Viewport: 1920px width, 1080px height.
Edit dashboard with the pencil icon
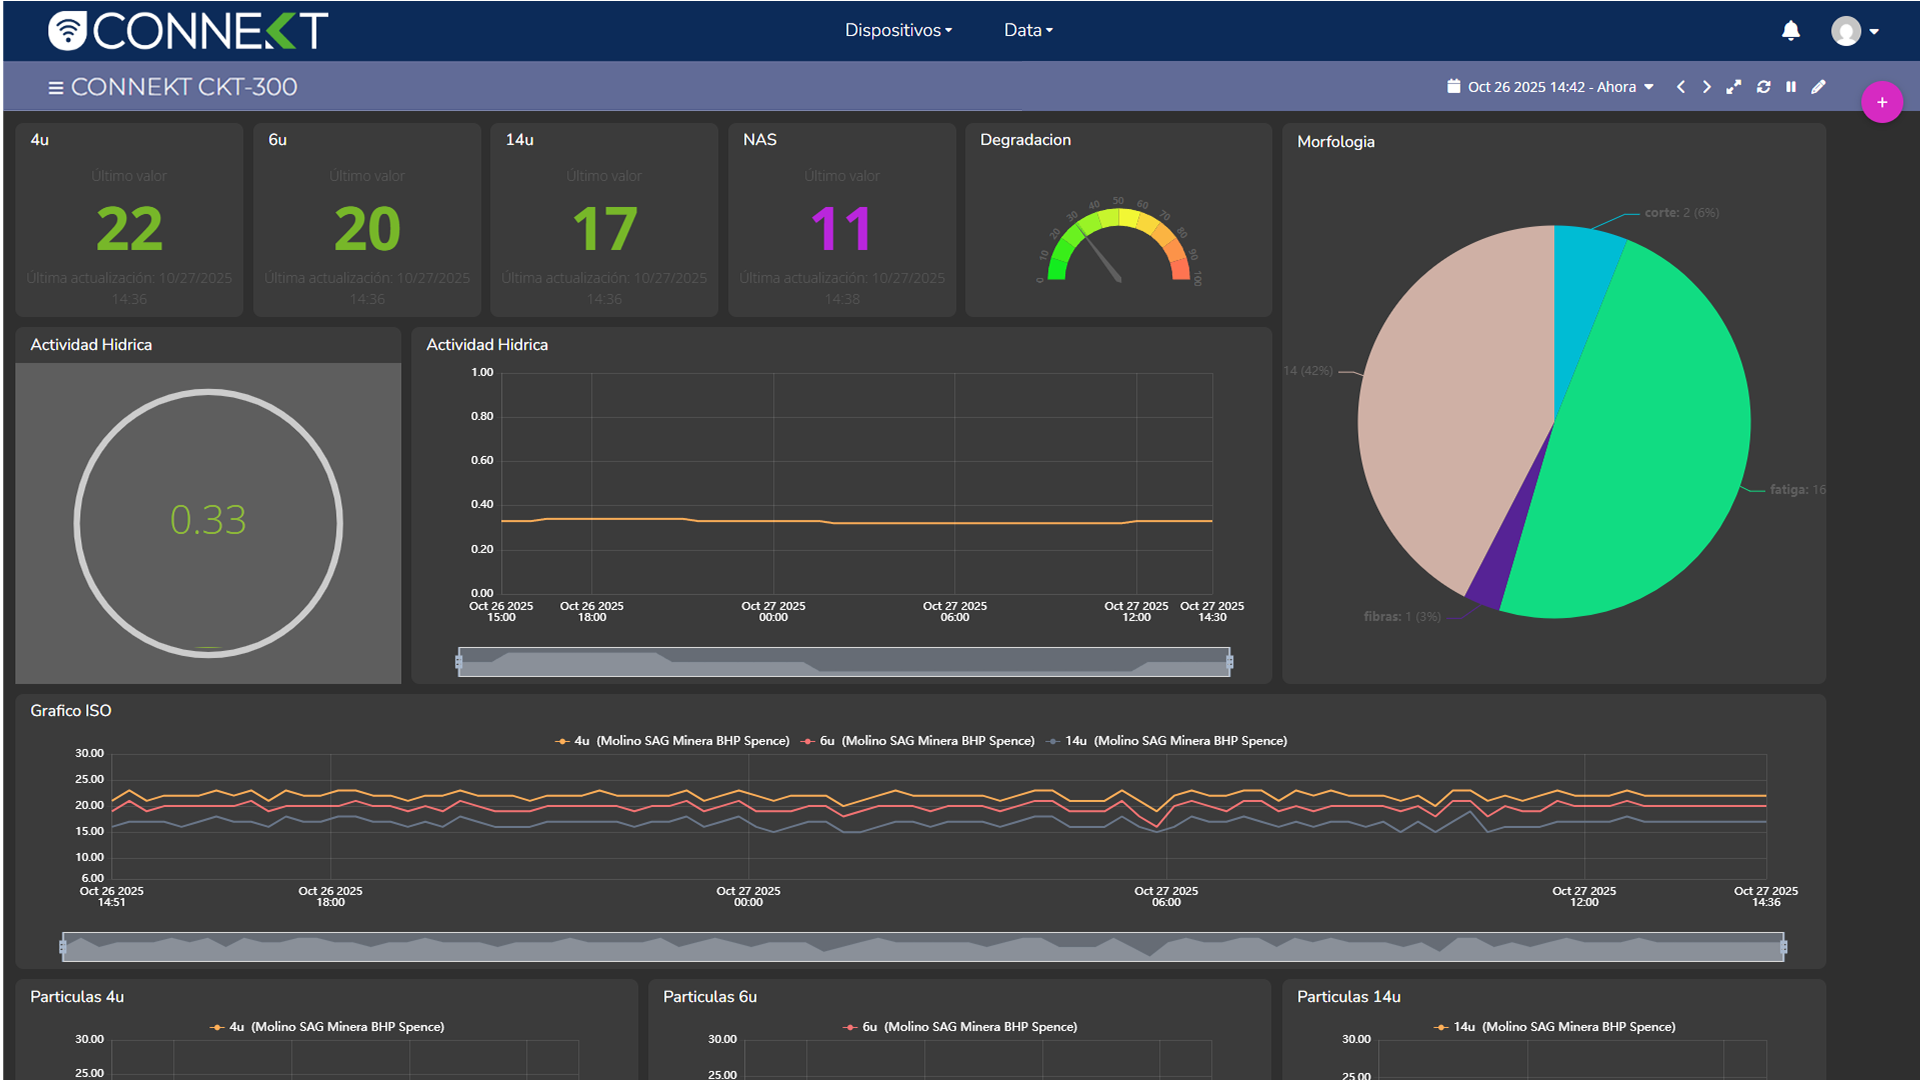[1818, 87]
